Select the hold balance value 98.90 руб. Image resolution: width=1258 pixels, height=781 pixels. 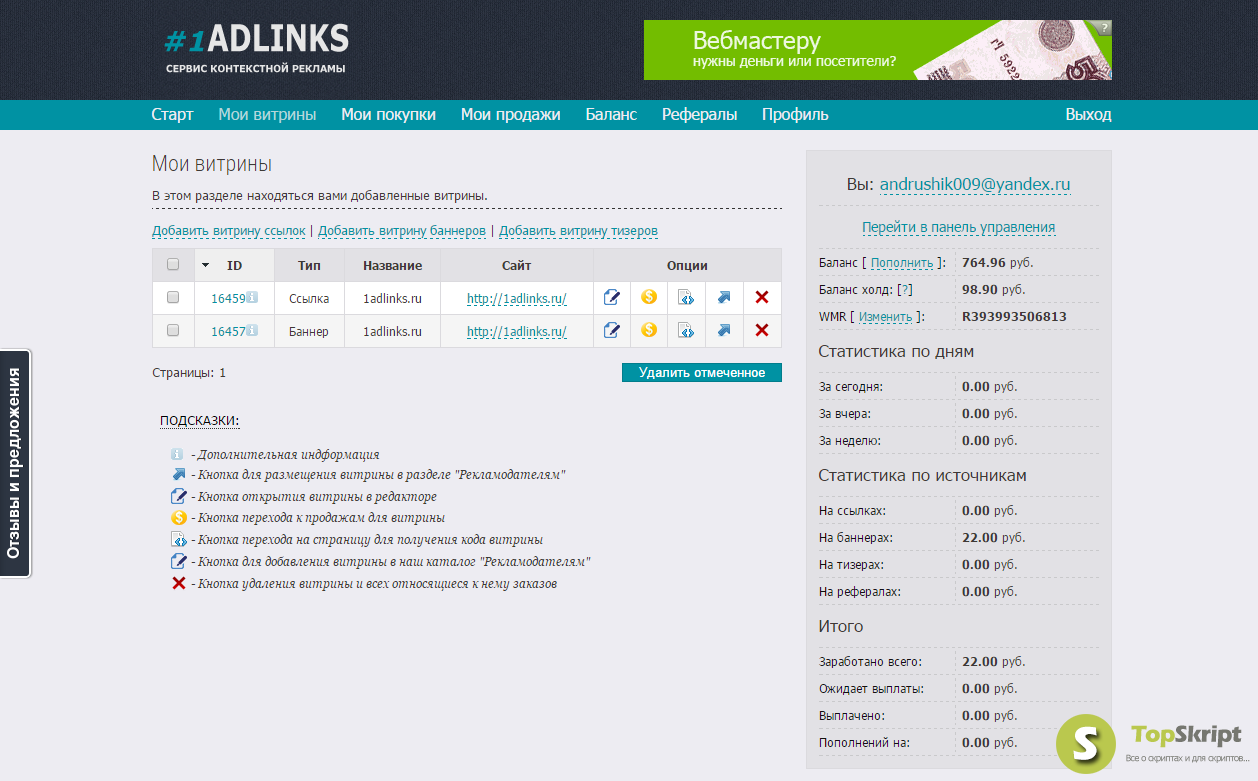[x=993, y=290]
